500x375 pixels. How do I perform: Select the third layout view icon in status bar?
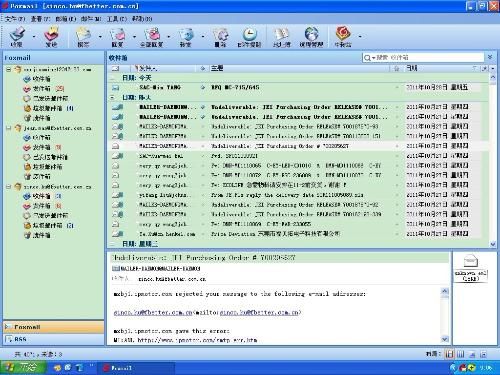tap(472, 354)
